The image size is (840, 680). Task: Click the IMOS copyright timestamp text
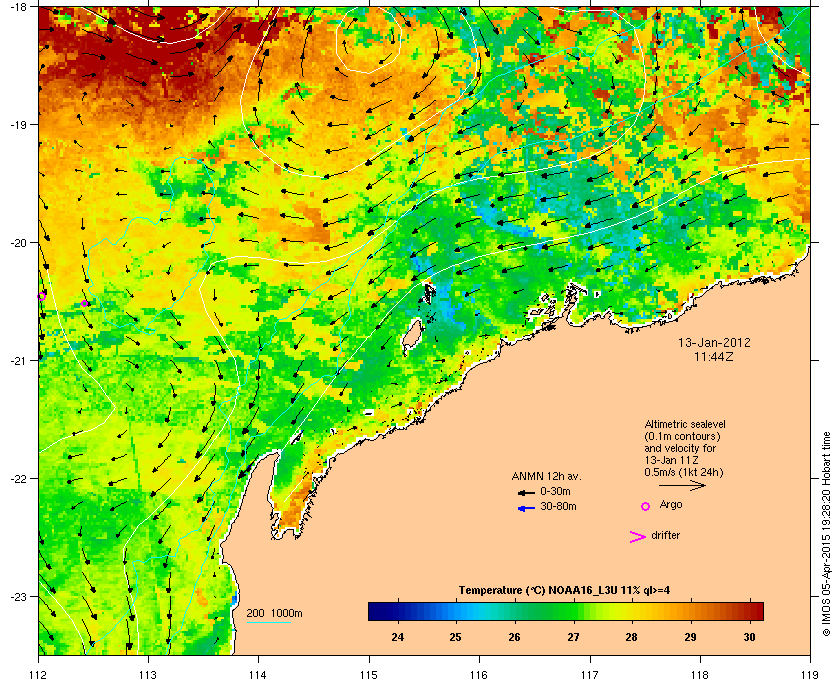(826, 534)
